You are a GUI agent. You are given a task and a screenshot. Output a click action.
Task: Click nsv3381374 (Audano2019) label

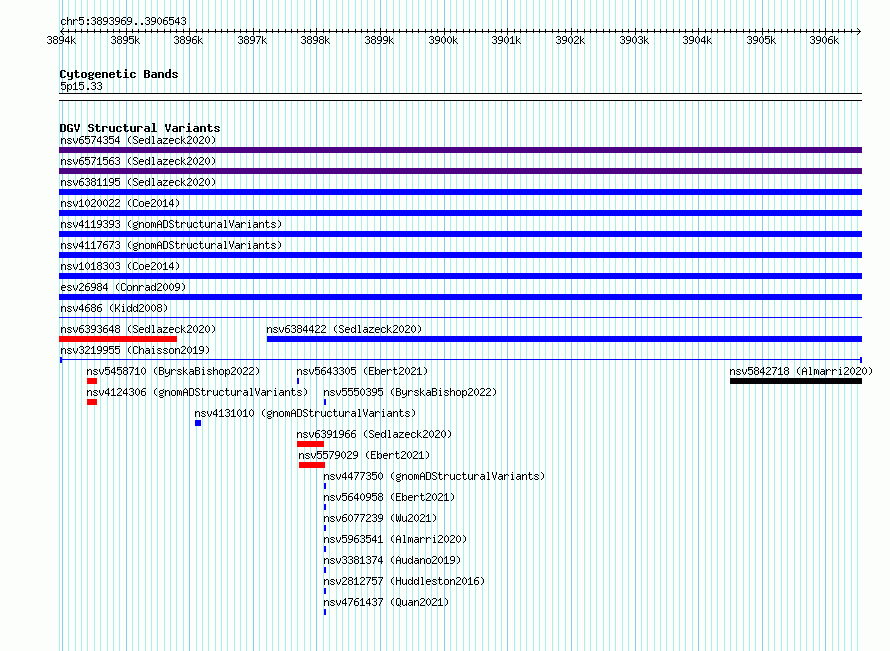click(x=392, y=560)
